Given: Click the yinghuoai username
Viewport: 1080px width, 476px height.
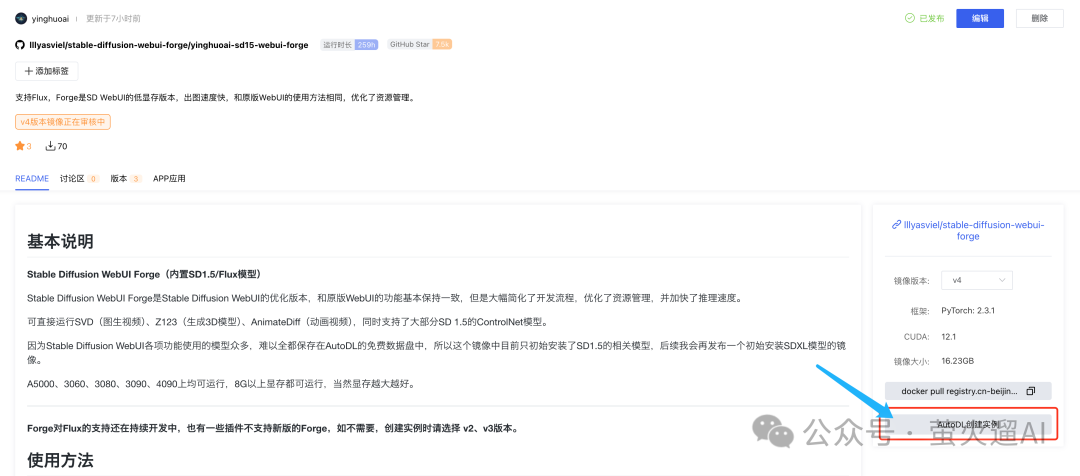Looking at the screenshot, I should (52, 19).
